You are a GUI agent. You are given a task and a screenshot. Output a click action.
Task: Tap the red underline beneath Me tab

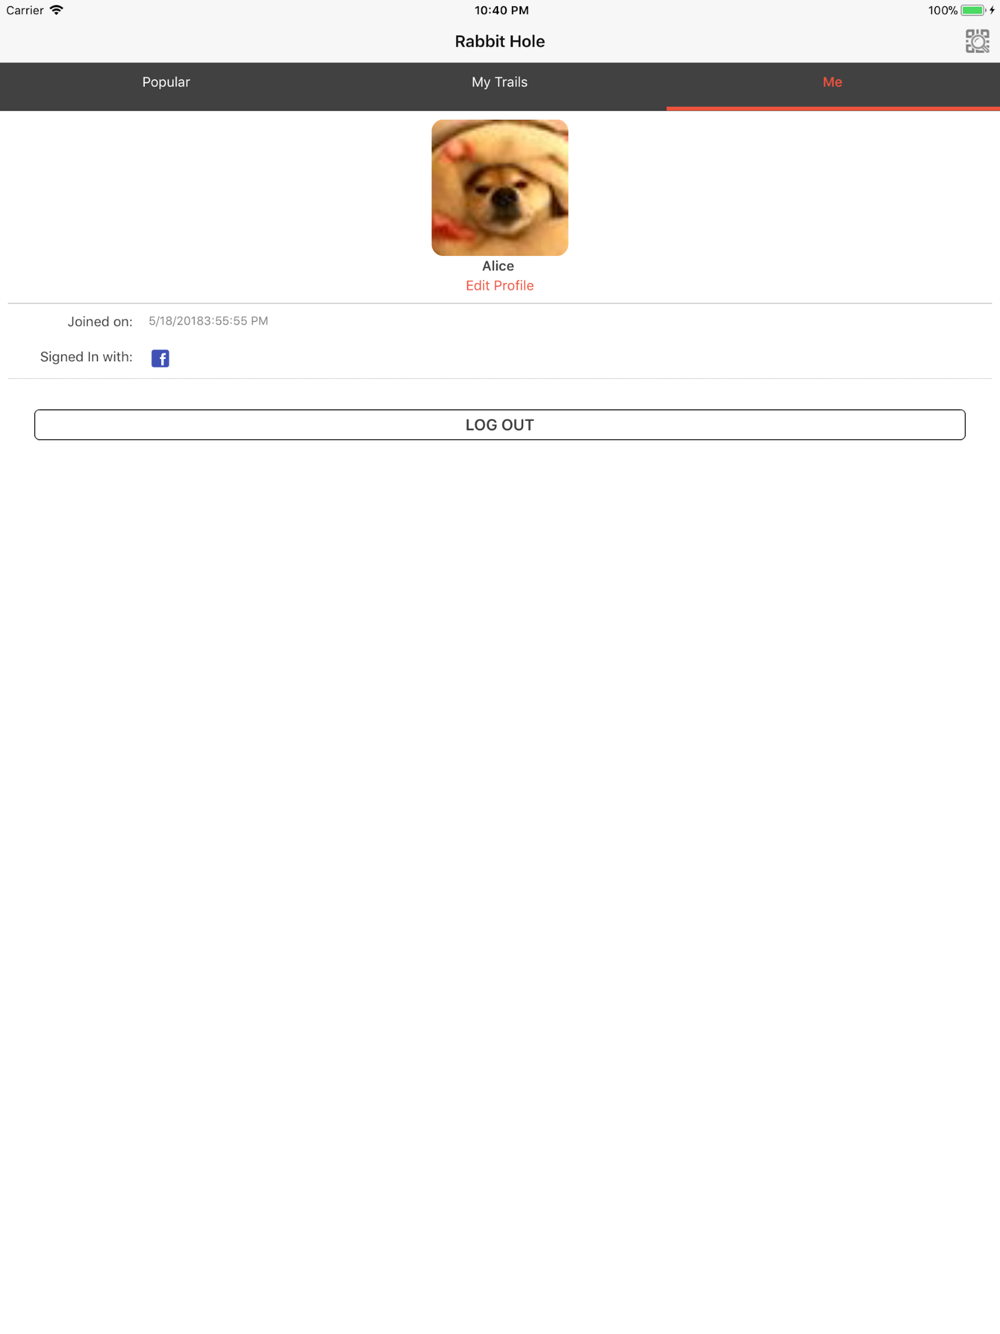(833, 108)
